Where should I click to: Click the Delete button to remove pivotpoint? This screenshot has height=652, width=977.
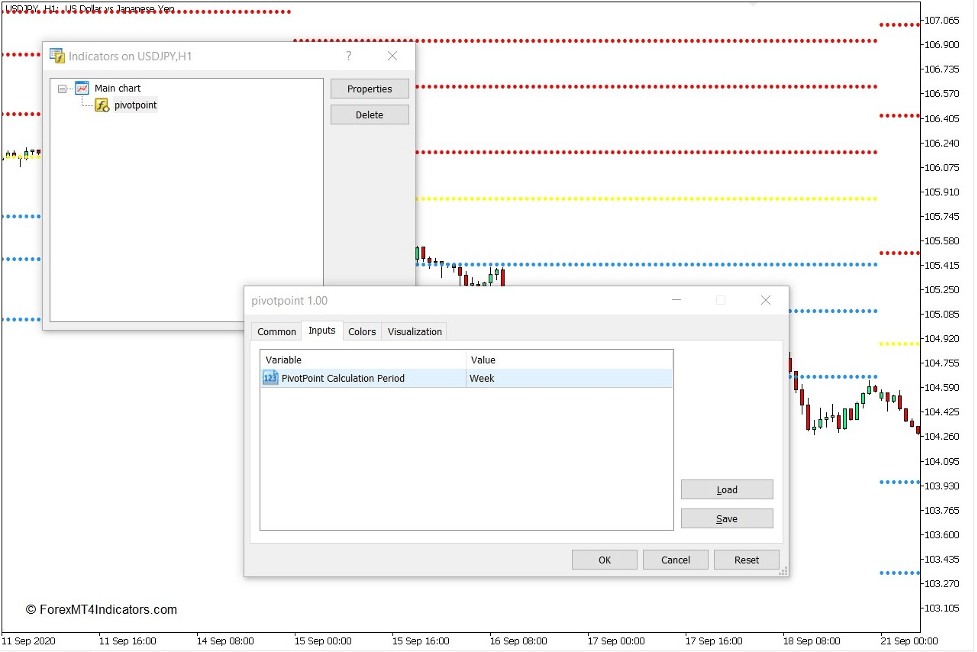[369, 114]
